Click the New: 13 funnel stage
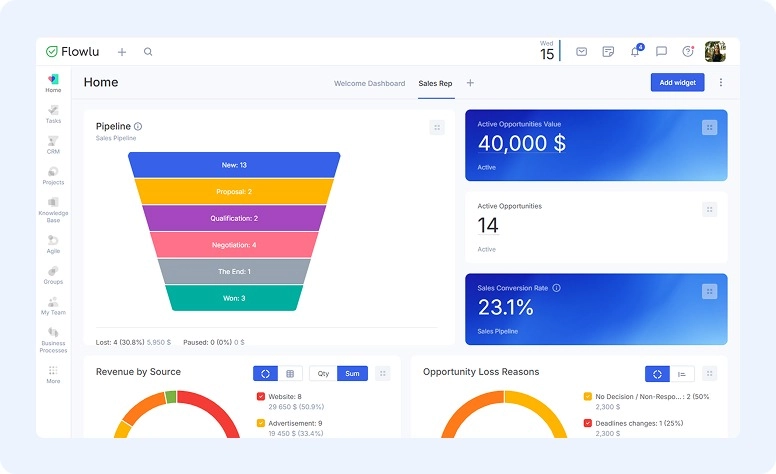This screenshot has height=474, width=776. [x=234, y=165]
